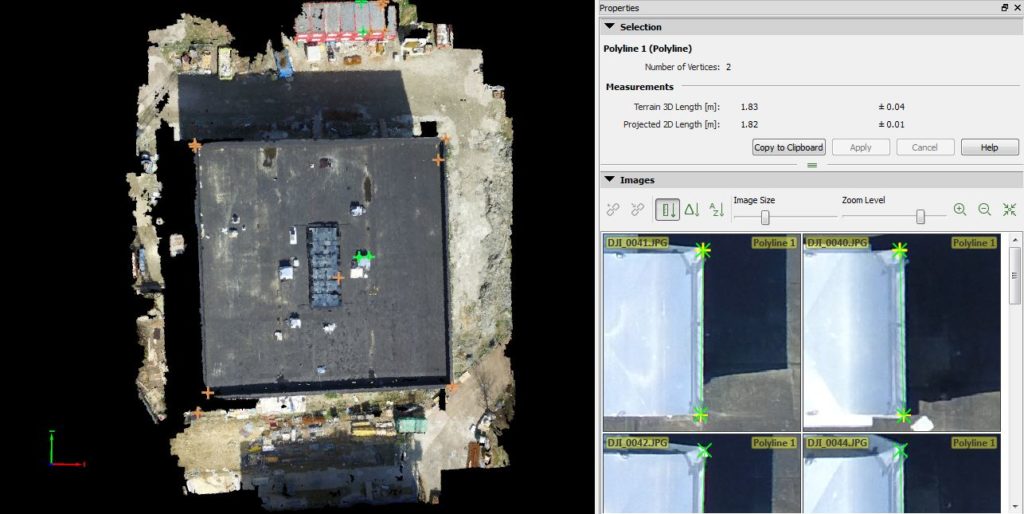Toggle the sort images by distance button
The width and height of the screenshot is (1024, 514).
(x=667, y=210)
